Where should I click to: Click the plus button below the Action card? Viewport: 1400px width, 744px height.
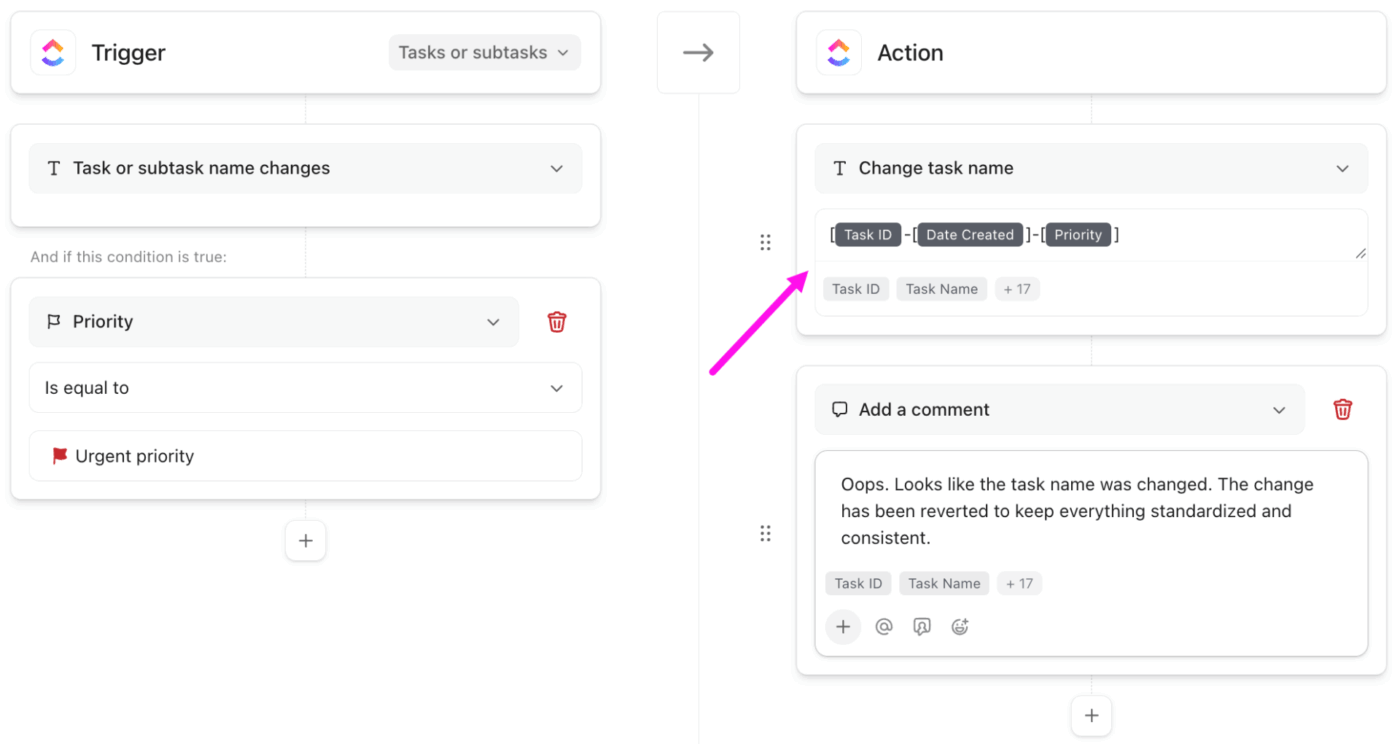coord(1091,715)
